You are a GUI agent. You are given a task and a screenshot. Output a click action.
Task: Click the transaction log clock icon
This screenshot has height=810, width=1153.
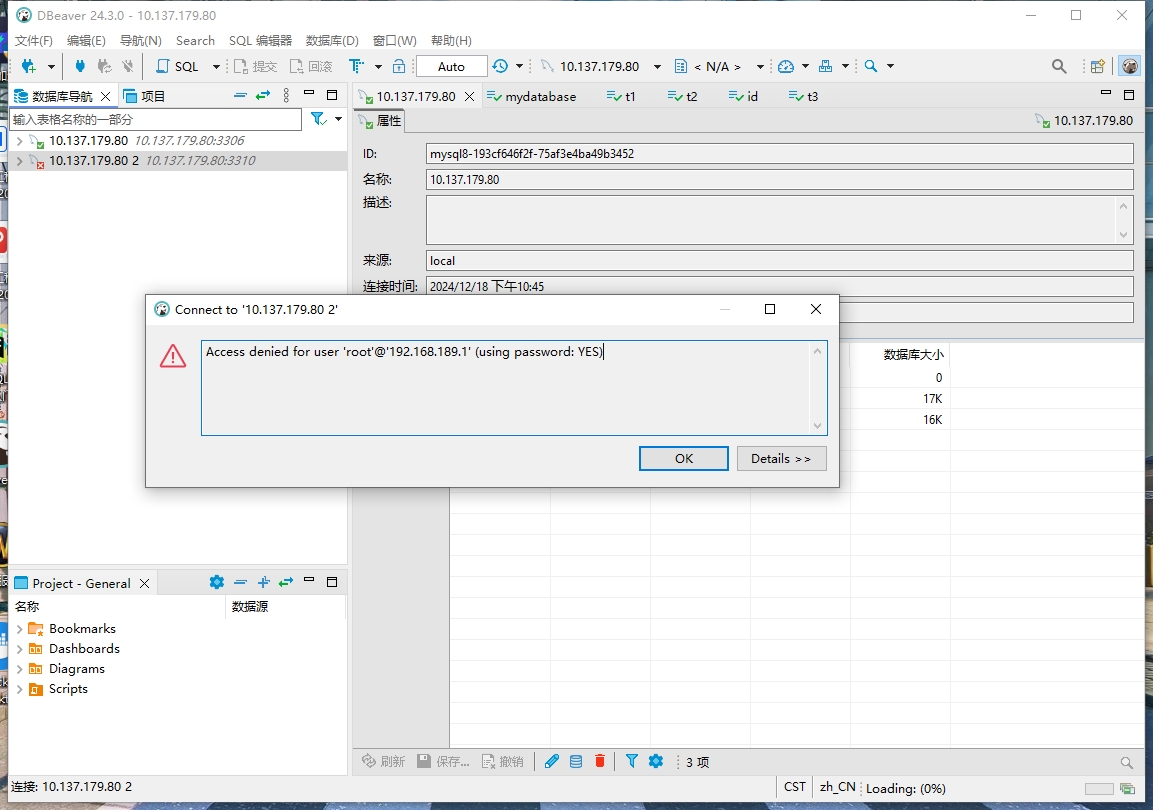[500, 66]
